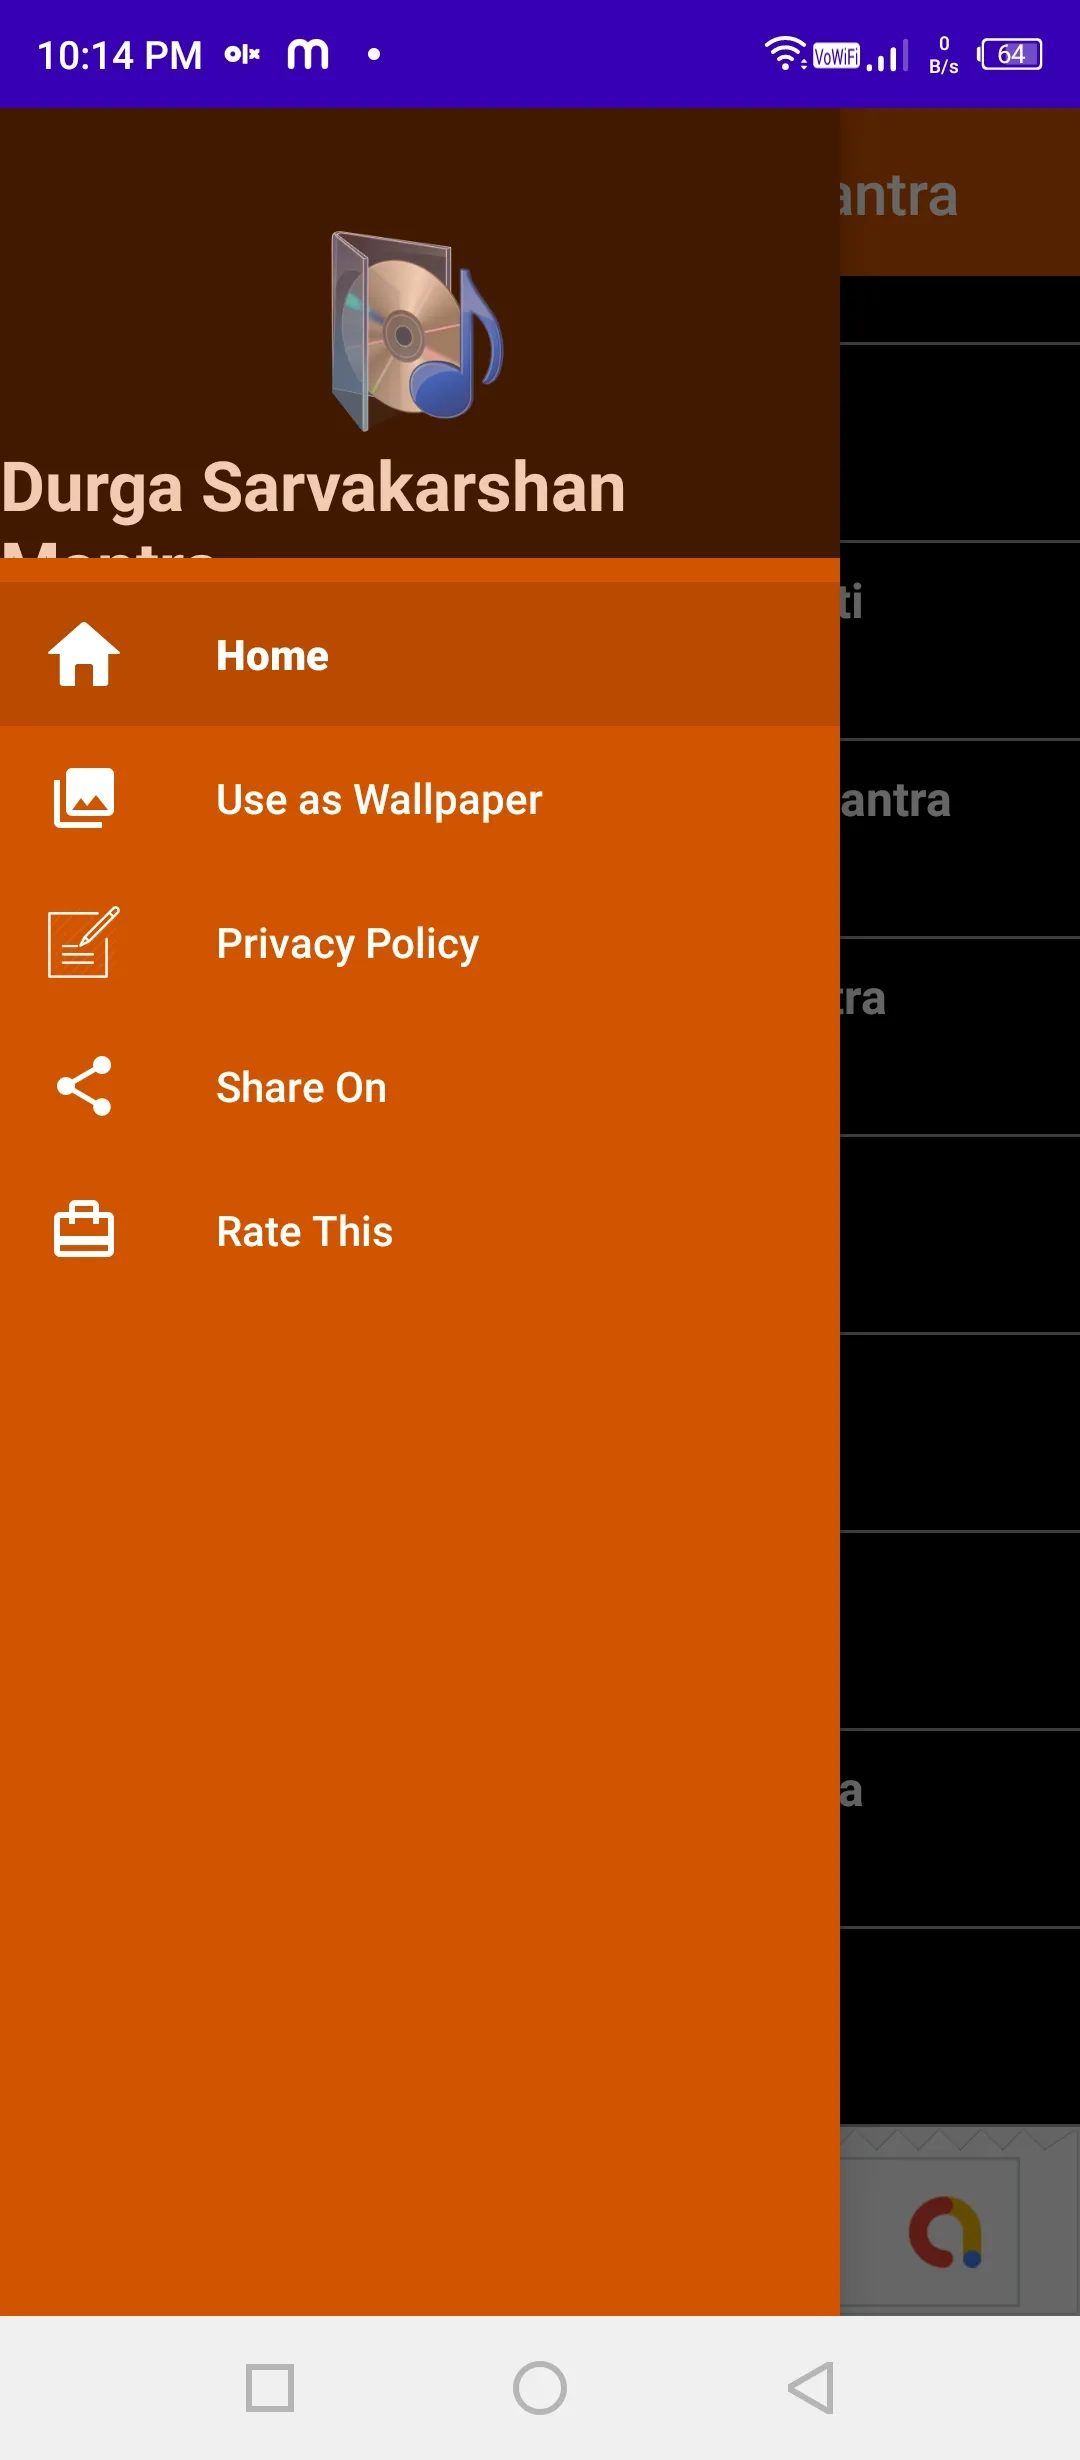Screen dimensions: 1080x2460
Task: Tap the dimmed list row ending in "ti"
Action: [960, 640]
